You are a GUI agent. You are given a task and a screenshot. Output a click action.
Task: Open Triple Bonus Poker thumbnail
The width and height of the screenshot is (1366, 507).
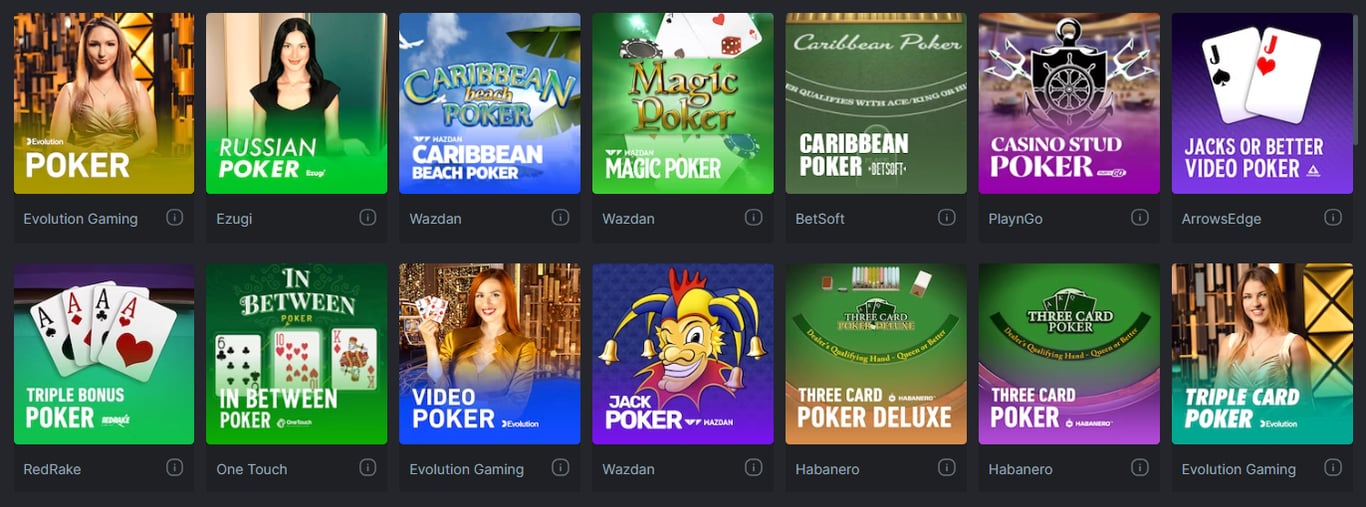(104, 354)
